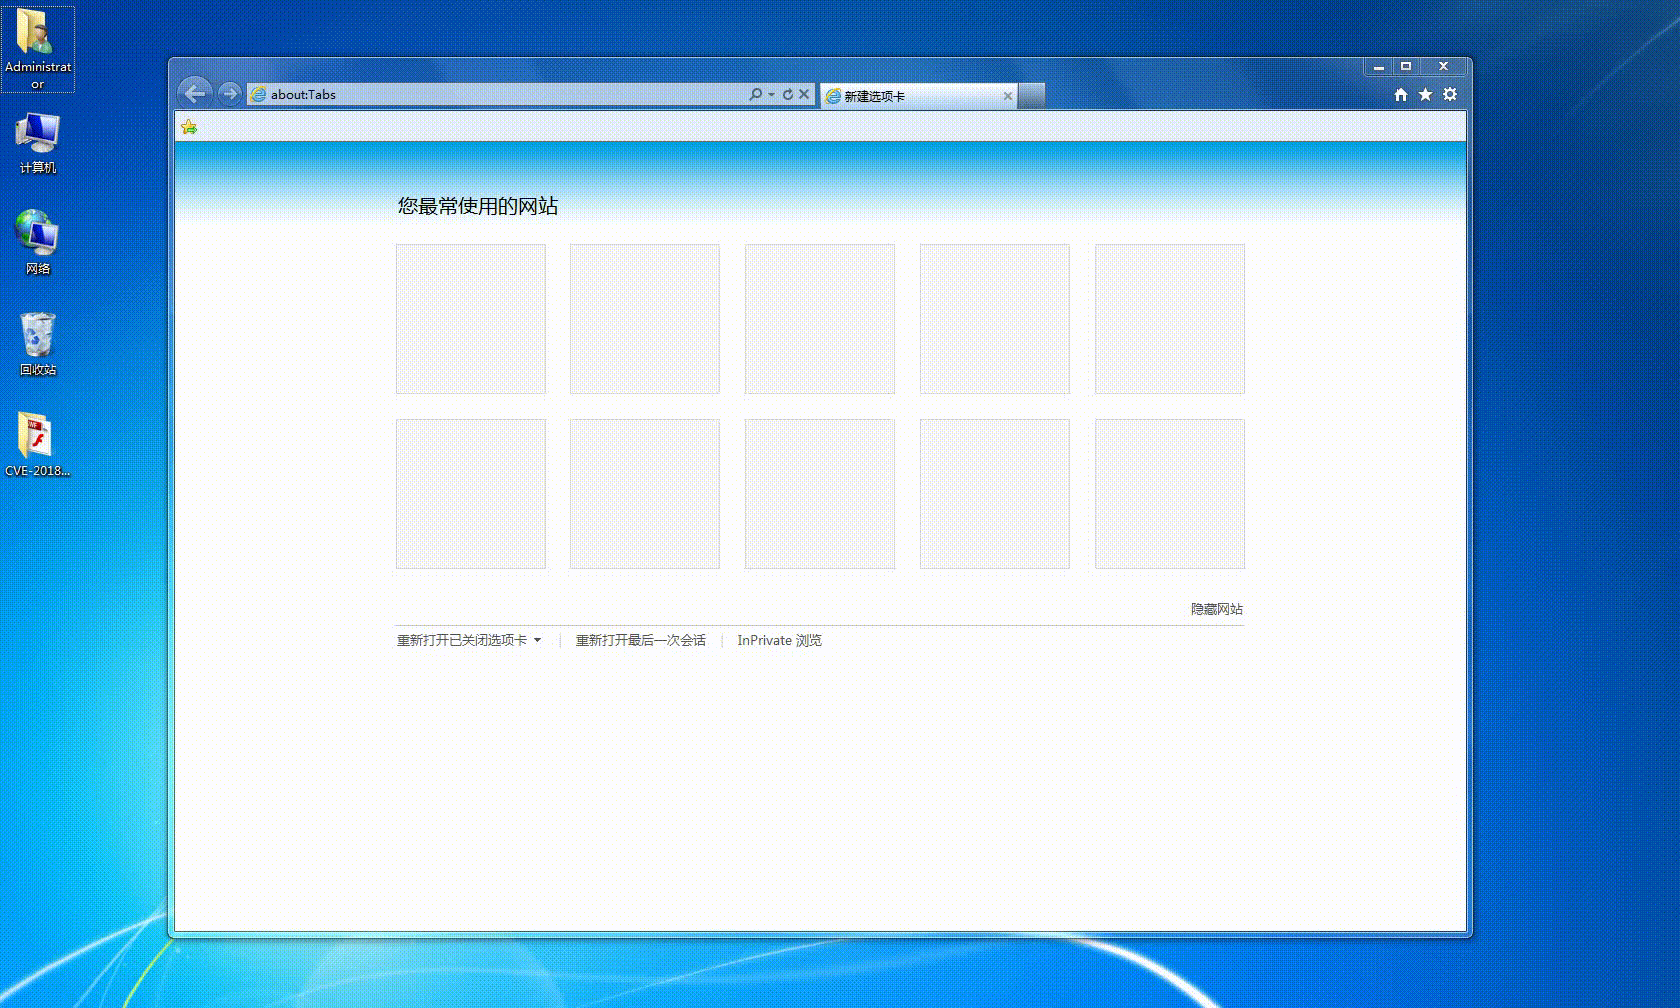The height and width of the screenshot is (1008, 1680).
Task: Open the Tools gear menu
Action: pos(1450,95)
